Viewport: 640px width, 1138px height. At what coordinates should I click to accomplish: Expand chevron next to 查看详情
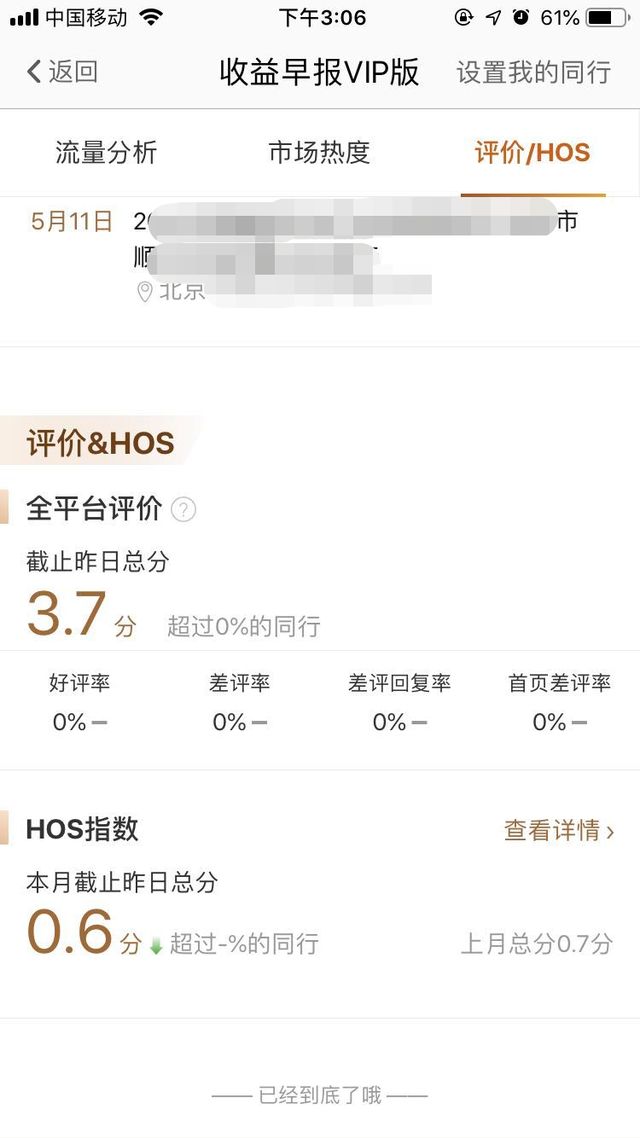tap(610, 832)
